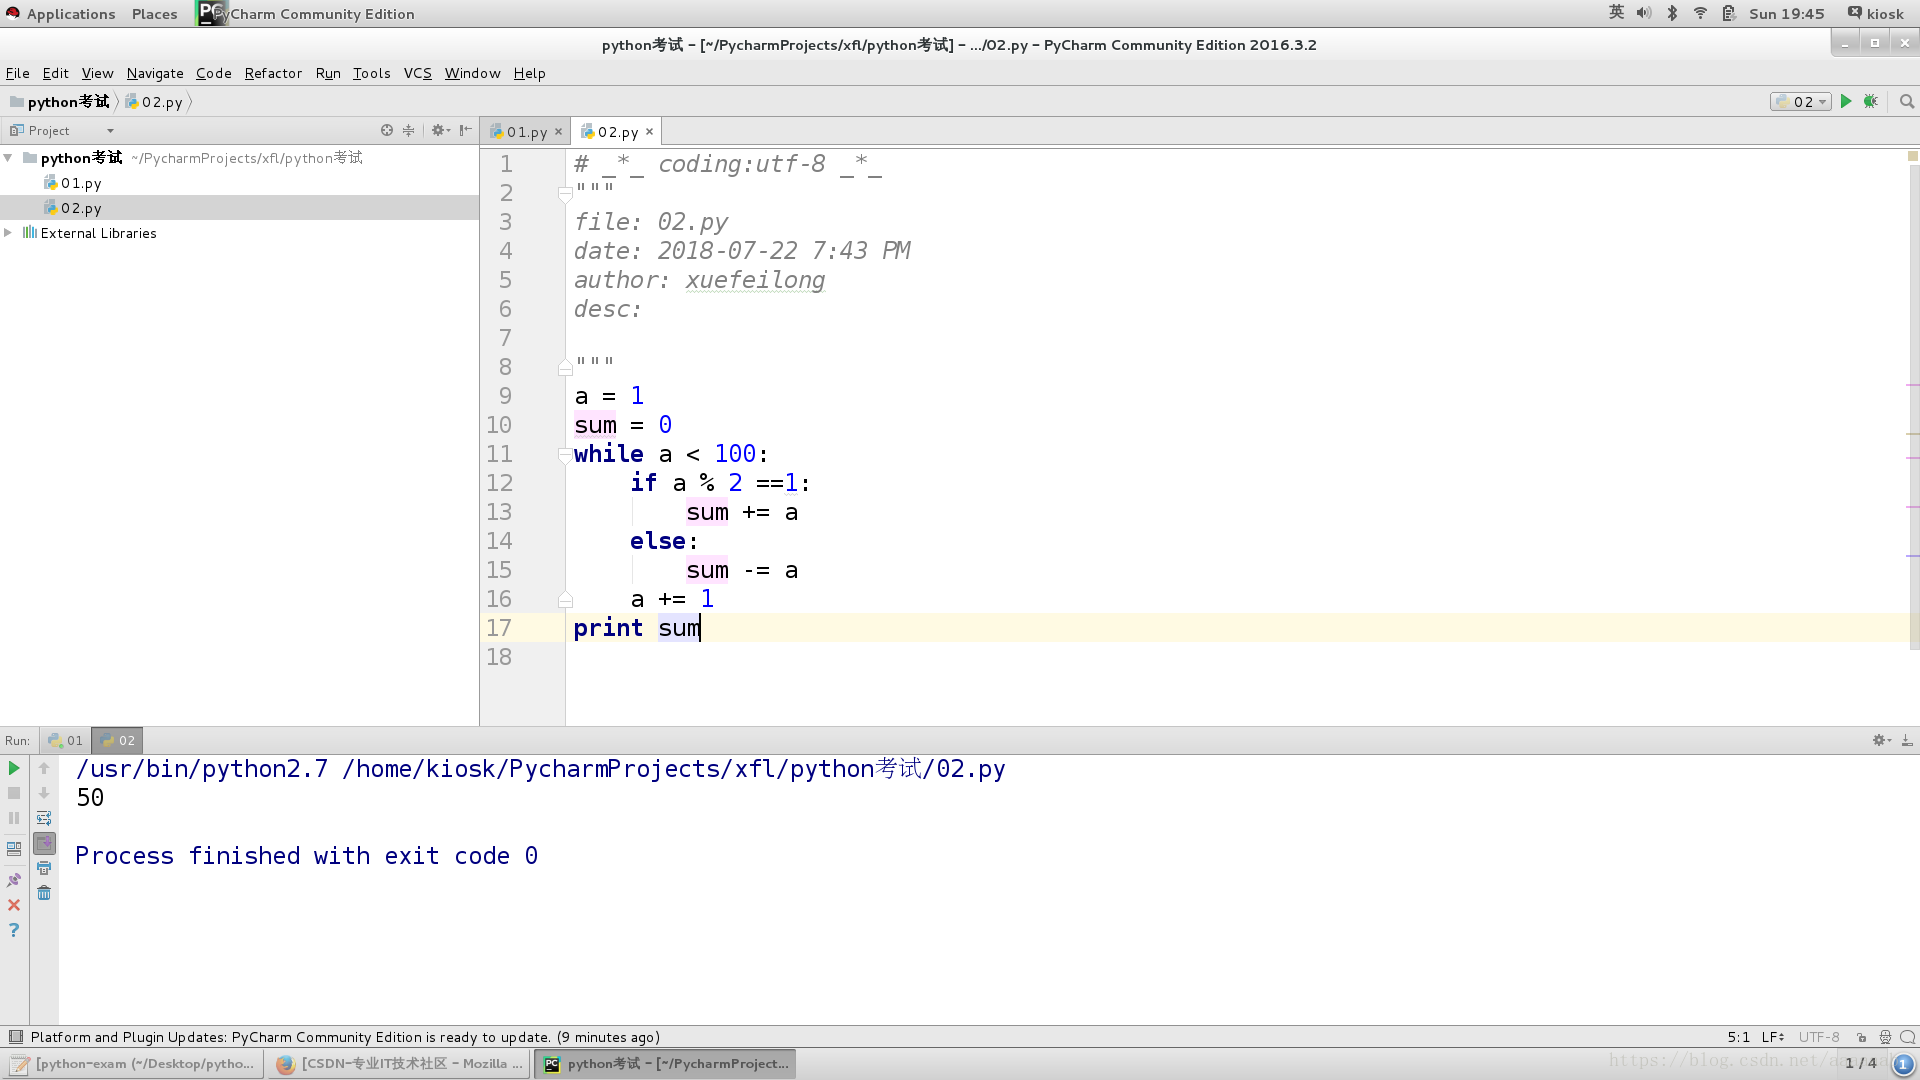Toggle scroll to end in Run console
The height and width of the screenshot is (1080, 1920).
click(x=44, y=843)
